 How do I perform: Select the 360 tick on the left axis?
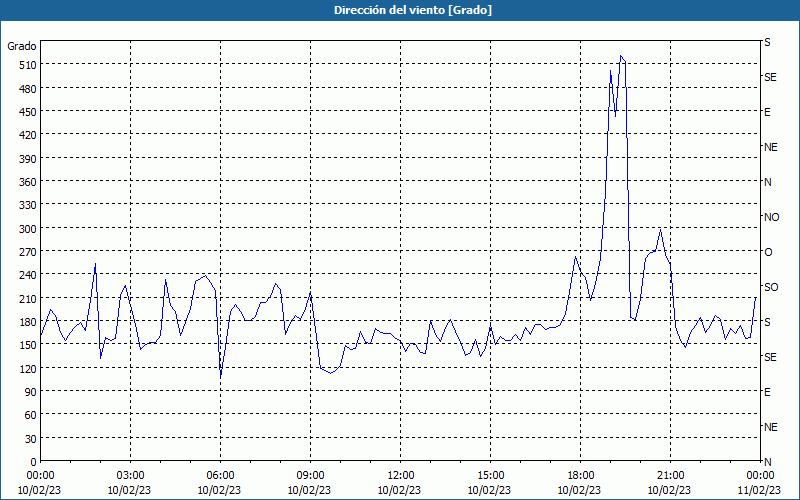pyautogui.click(x=28, y=182)
